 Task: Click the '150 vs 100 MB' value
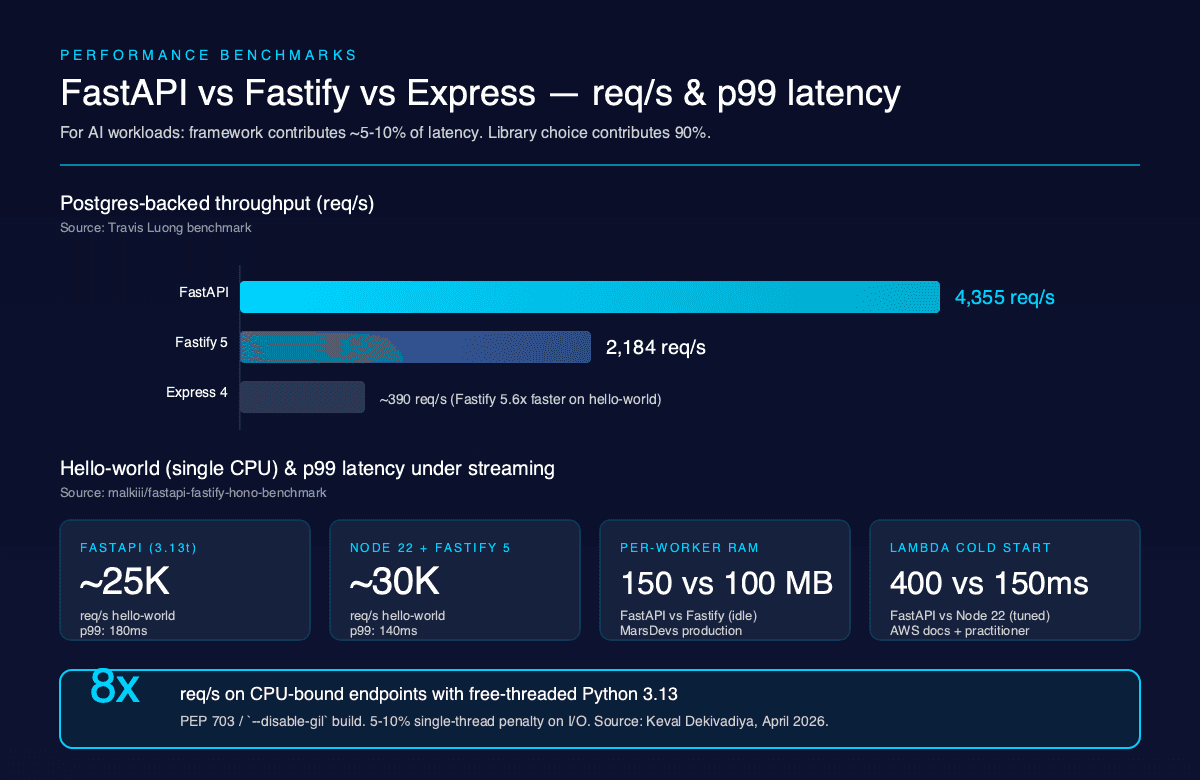(726, 583)
